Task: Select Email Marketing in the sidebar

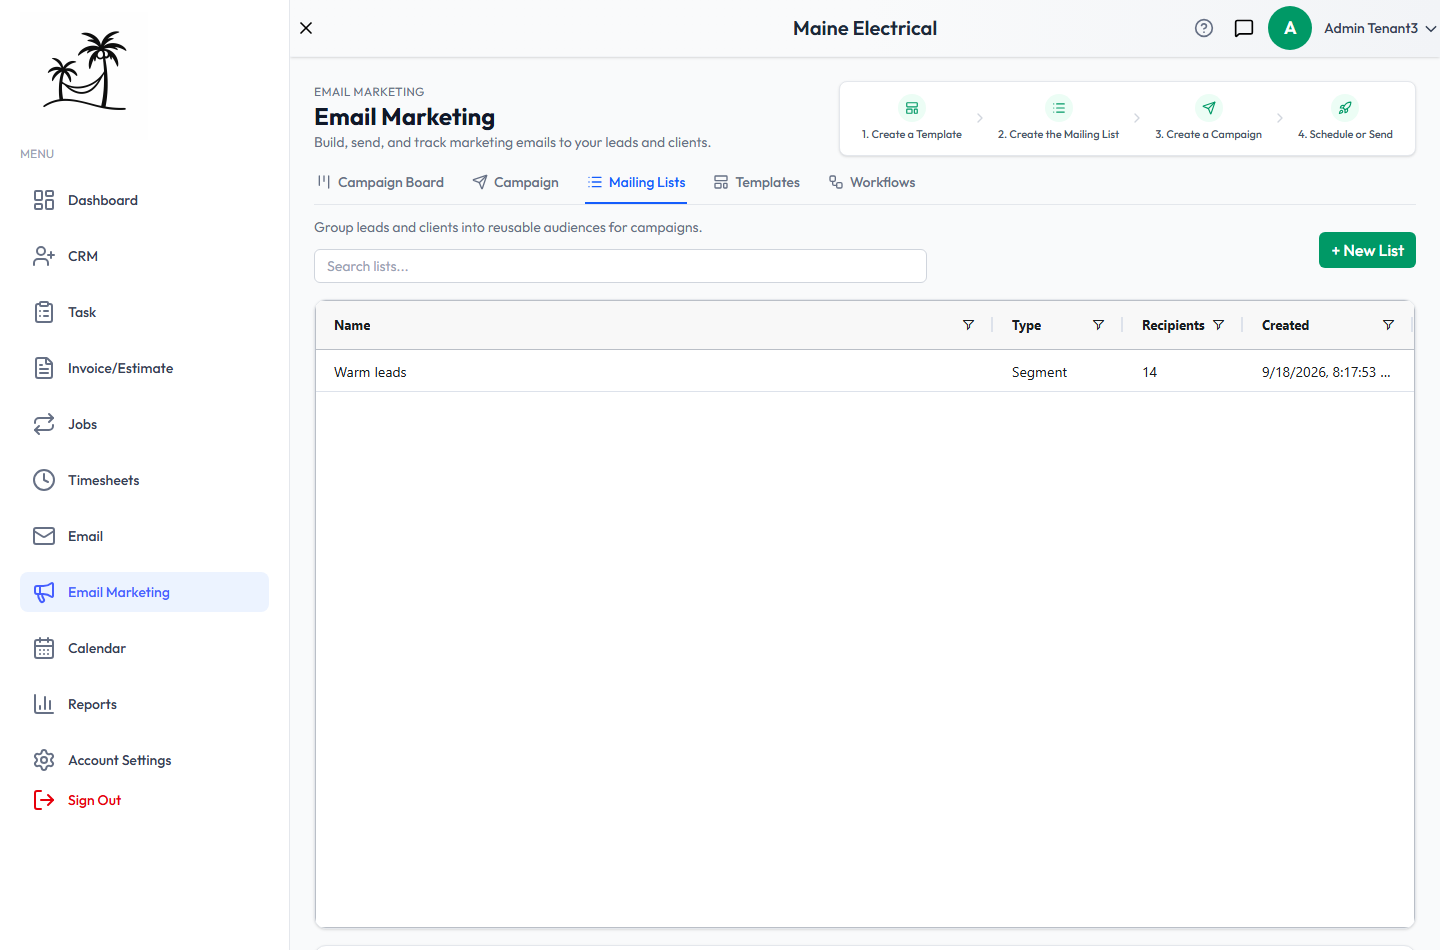Action: (144, 592)
